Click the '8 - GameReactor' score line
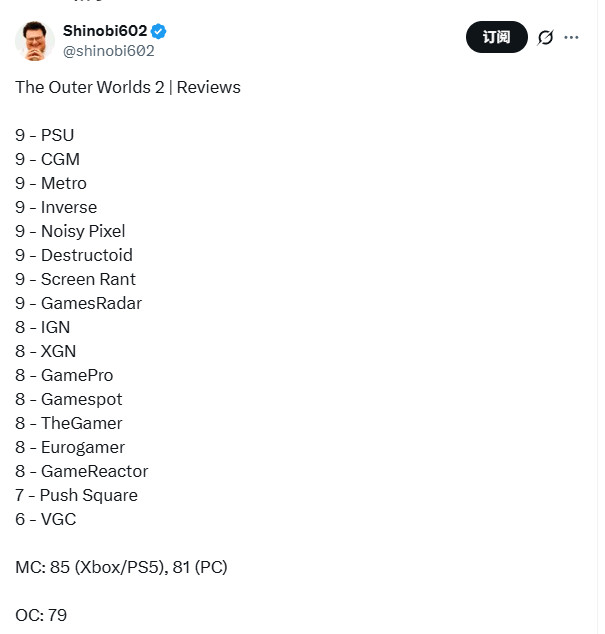Screen dimensions: 605x634 coord(81,471)
